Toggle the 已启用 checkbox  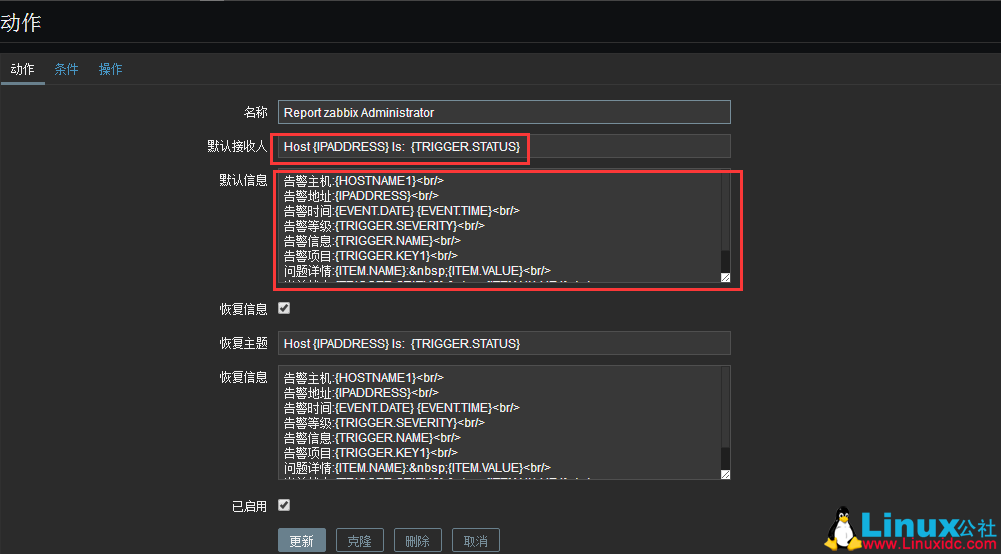[x=284, y=505]
